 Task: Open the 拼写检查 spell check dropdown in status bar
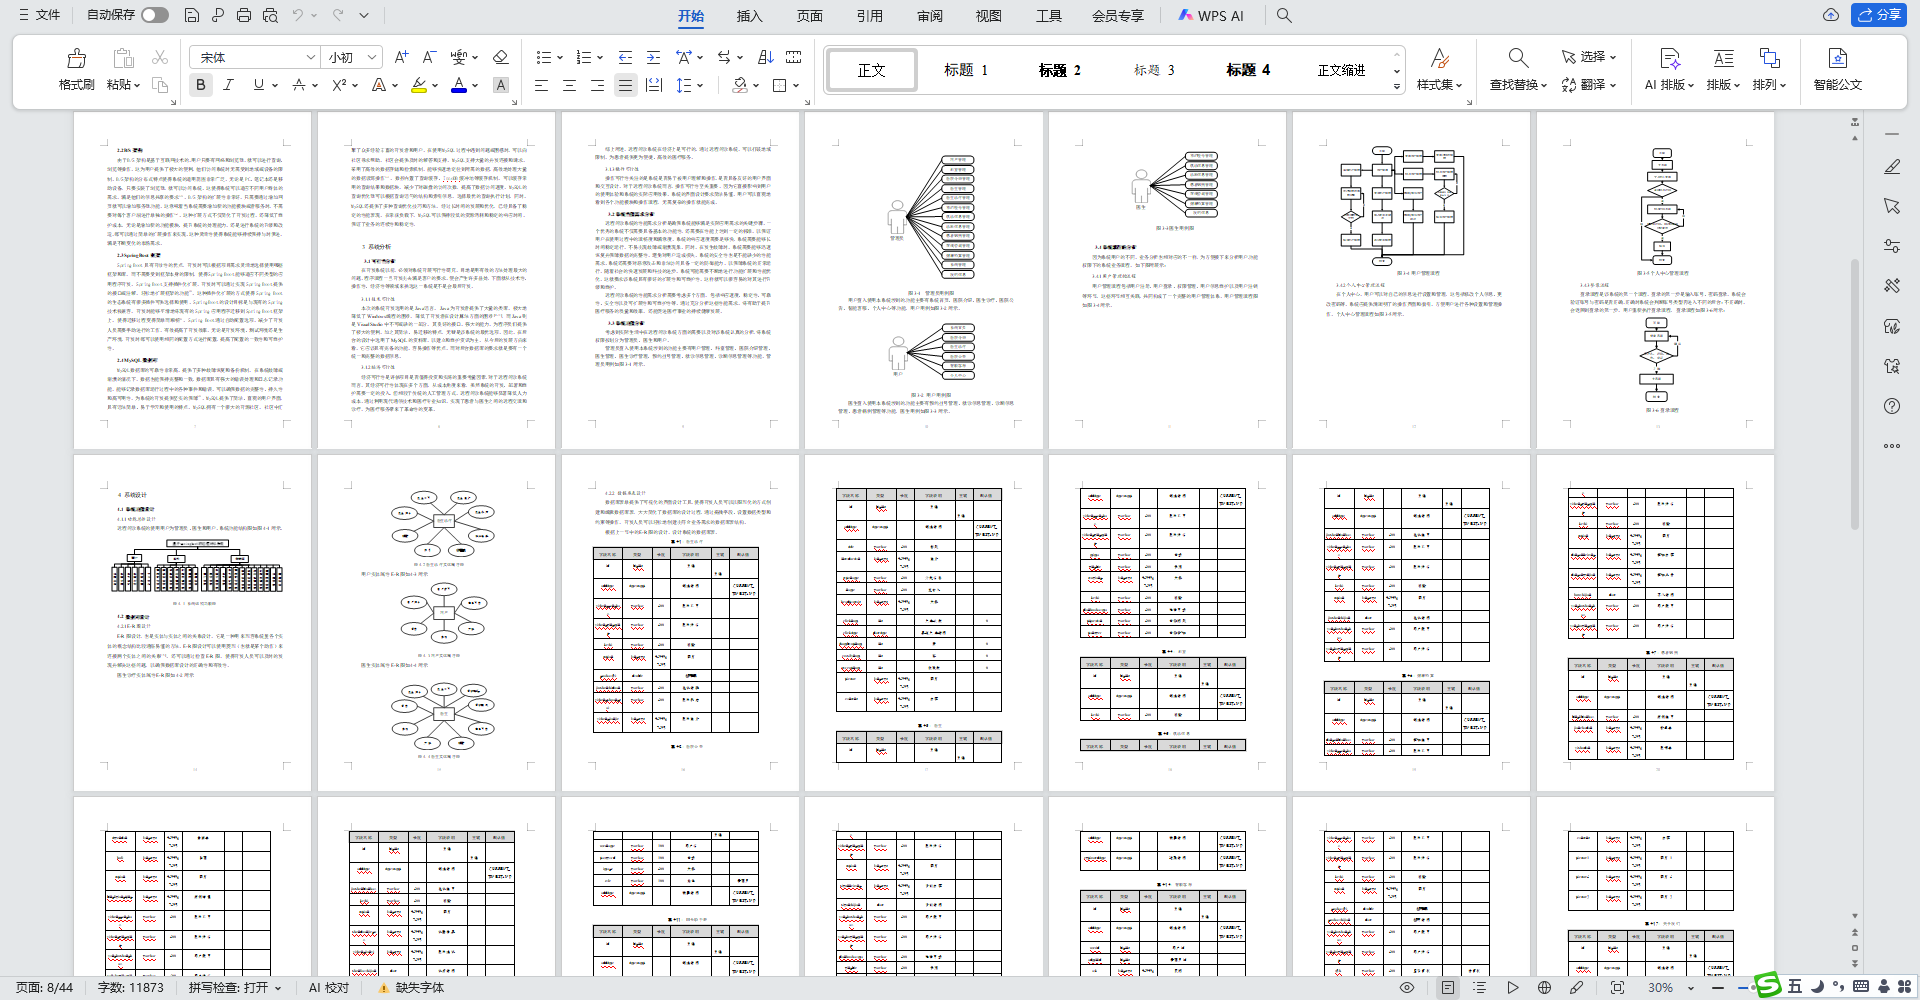[x=279, y=988]
